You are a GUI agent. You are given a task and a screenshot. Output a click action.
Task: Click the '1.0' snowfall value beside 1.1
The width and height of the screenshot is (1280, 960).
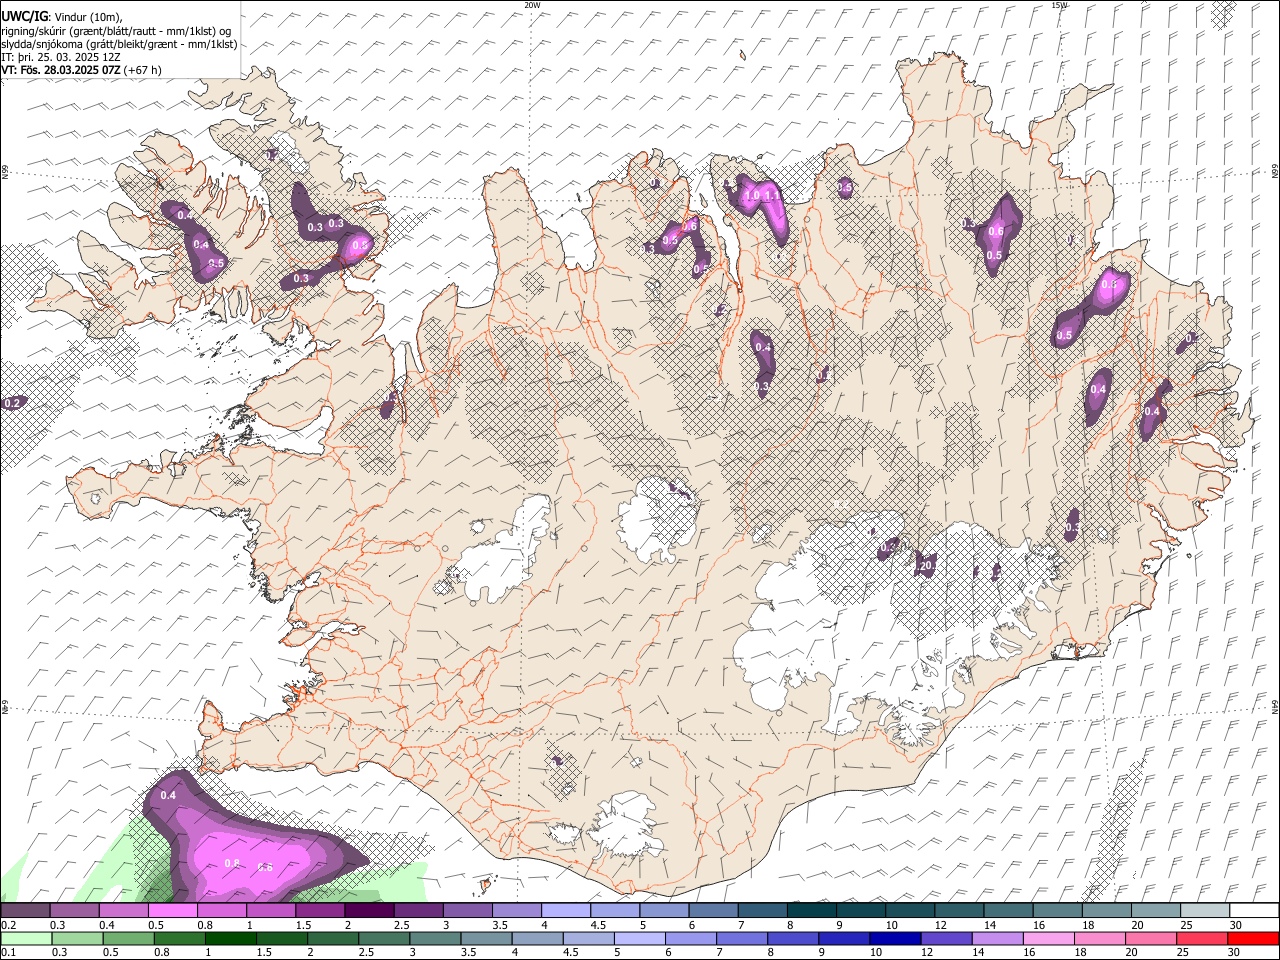pyautogui.click(x=752, y=194)
